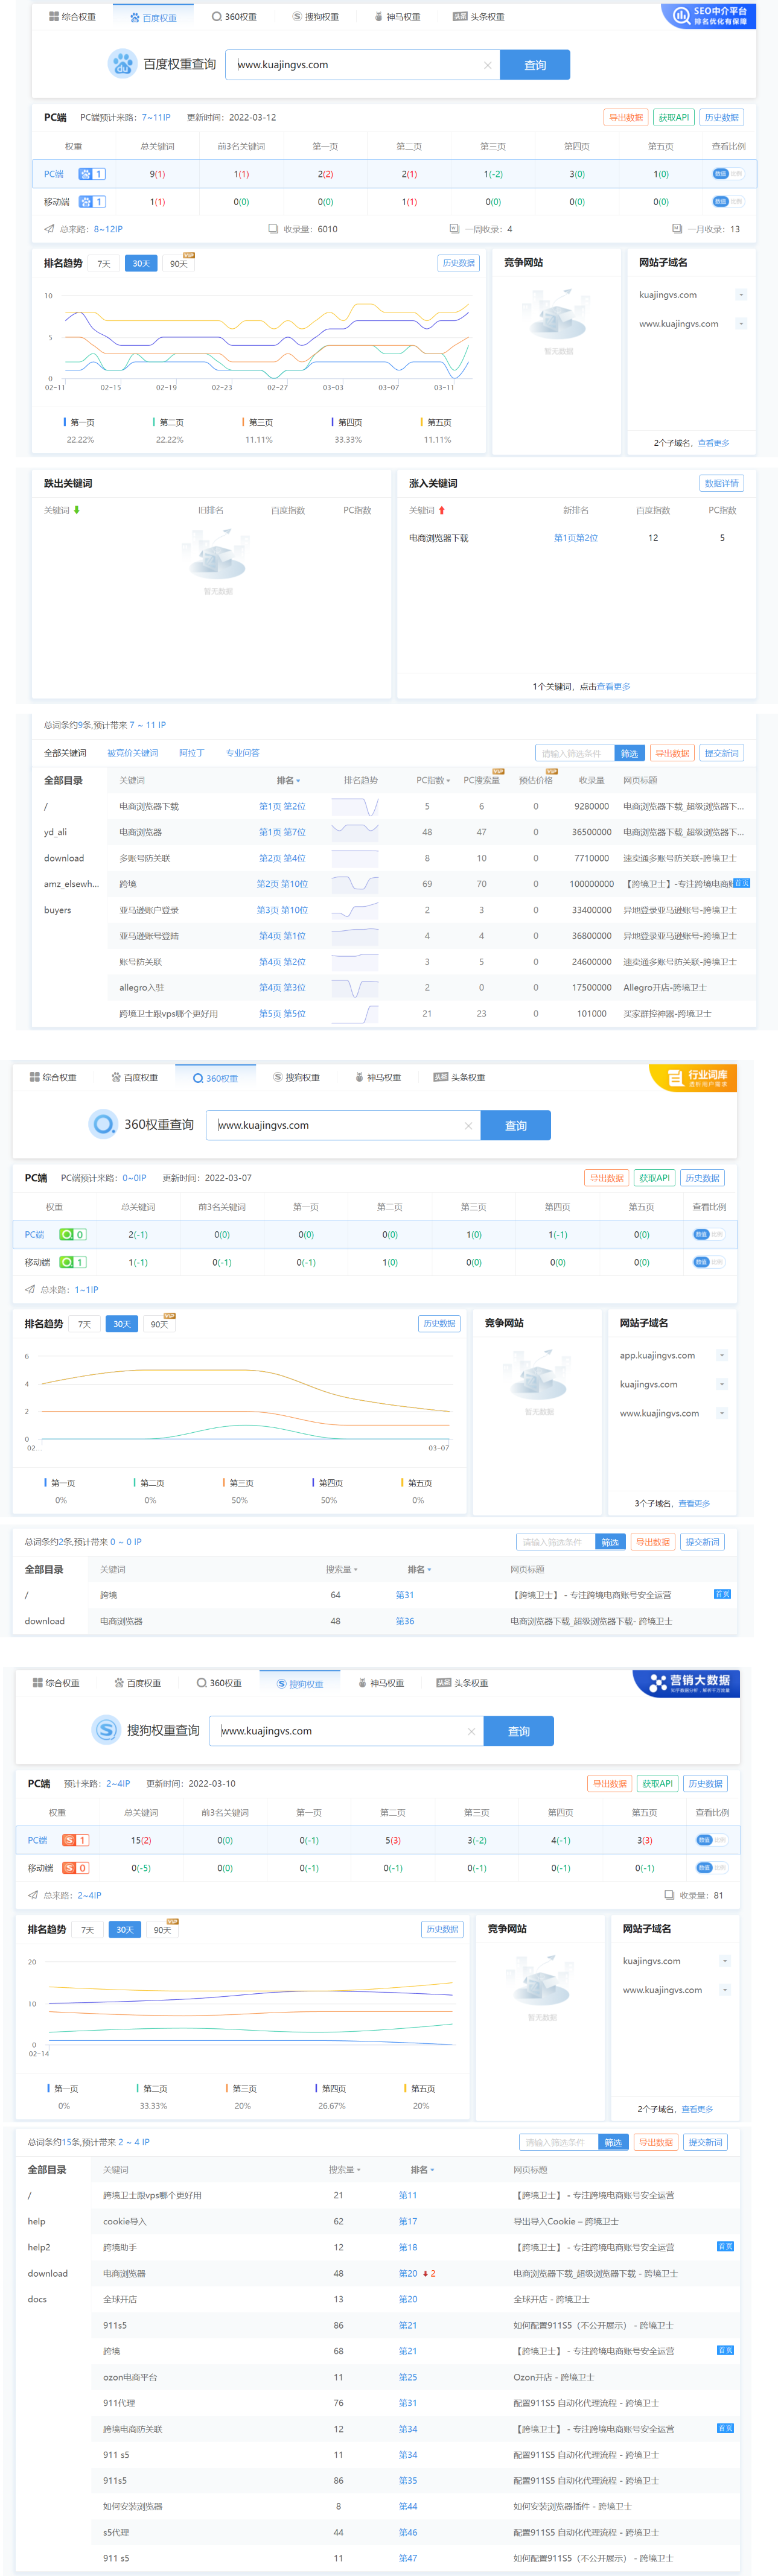The width and height of the screenshot is (778, 2576).
Task: Click the 360 logo beside 360权重查询
Action: [103, 1124]
